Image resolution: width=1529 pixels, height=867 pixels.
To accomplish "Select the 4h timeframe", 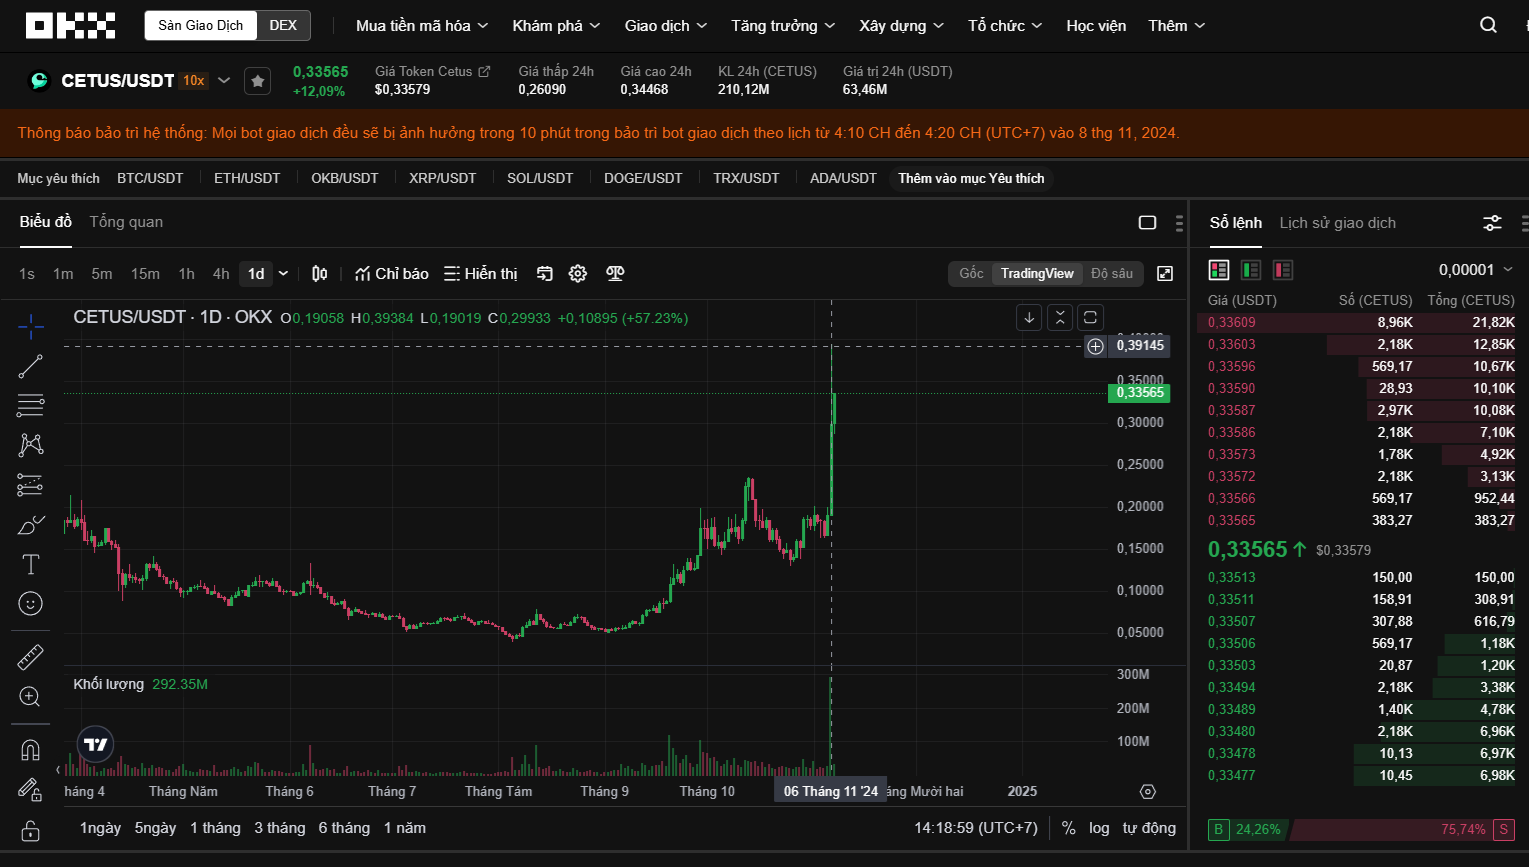I will click(x=221, y=274).
